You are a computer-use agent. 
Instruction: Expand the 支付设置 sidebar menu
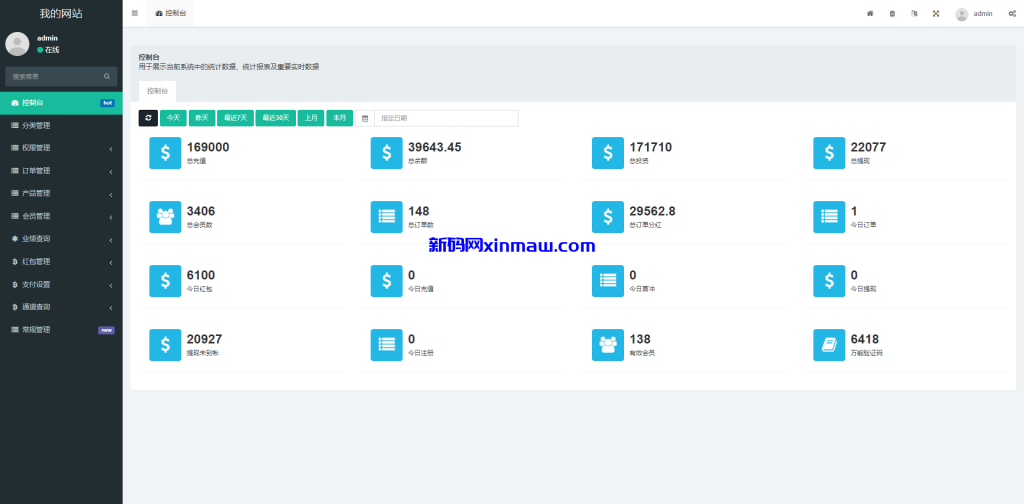pyautogui.click(x=60, y=284)
